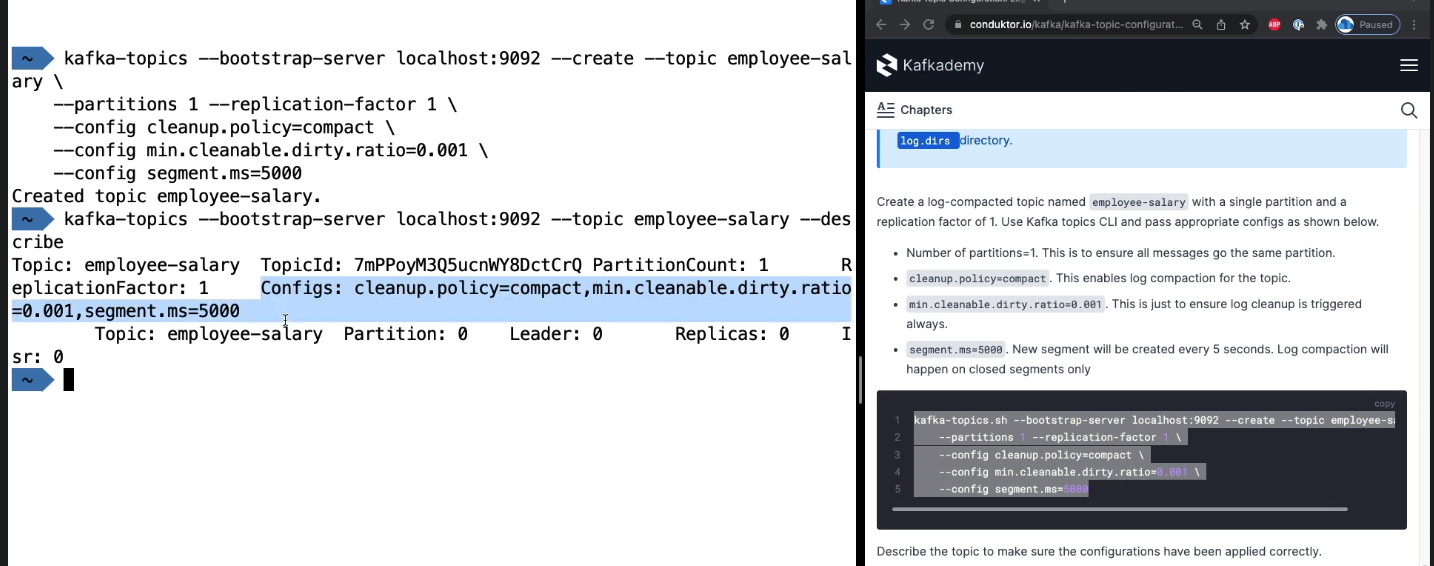
Task: Go forward in the browser
Action: click(x=905, y=25)
